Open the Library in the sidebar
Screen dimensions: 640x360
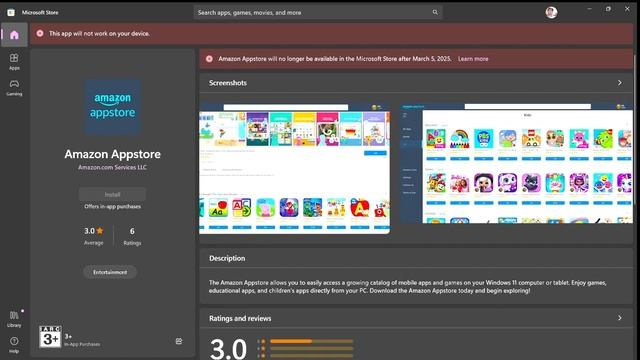(14, 319)
